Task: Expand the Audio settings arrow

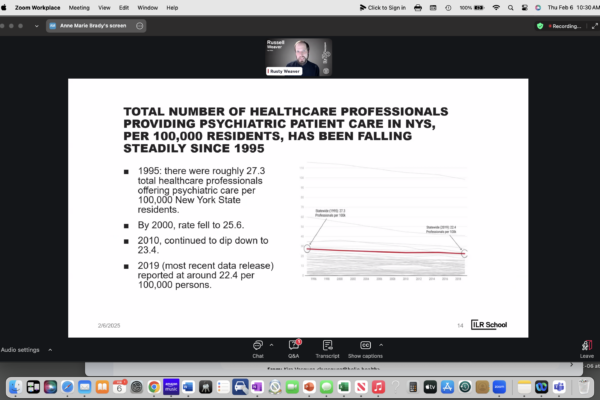Action: click(47, 350)
